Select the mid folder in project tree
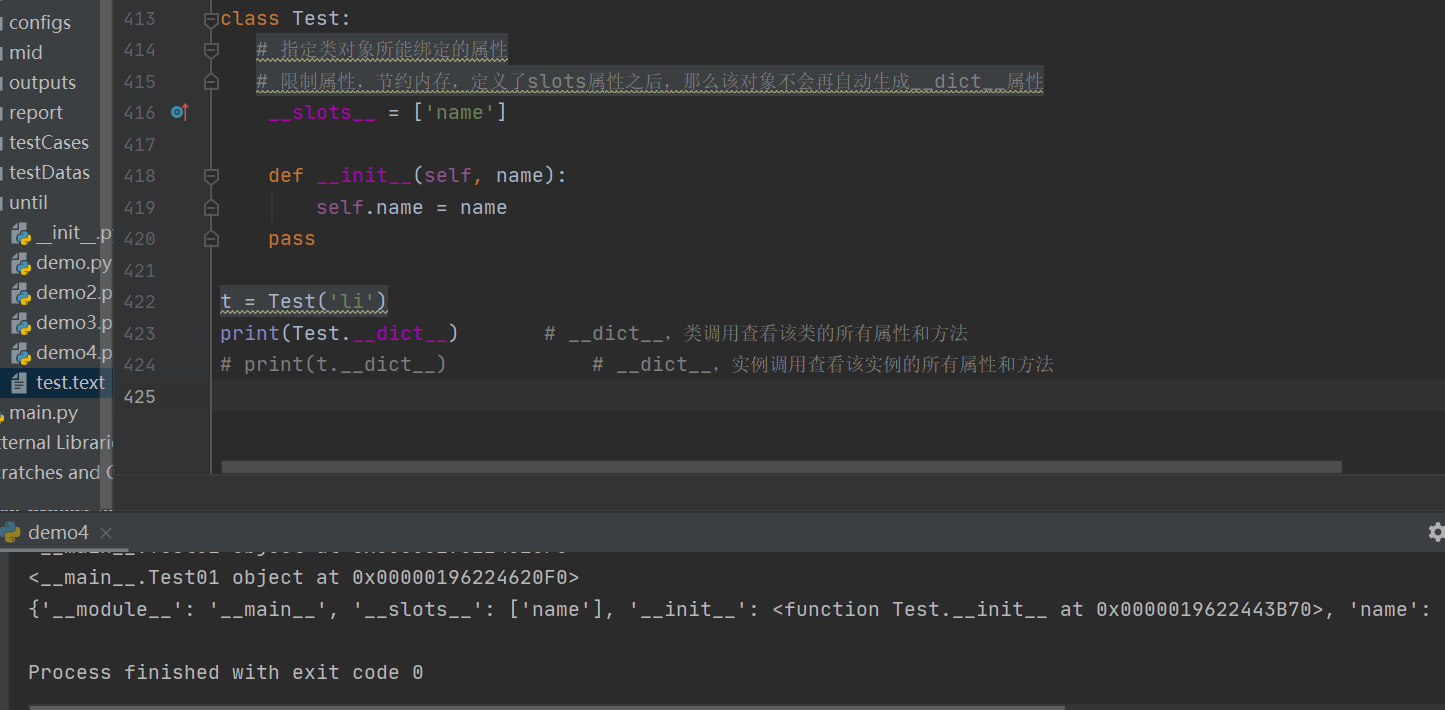Viewport: 1445px width, 710px height. (x=26, y=52)
